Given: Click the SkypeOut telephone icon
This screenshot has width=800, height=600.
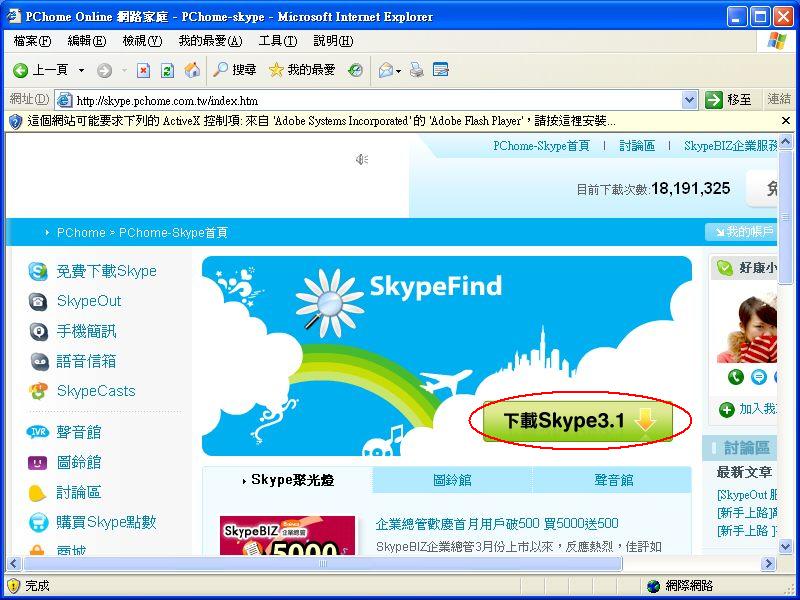Looking at the screenshot, I should pos(38,302).
